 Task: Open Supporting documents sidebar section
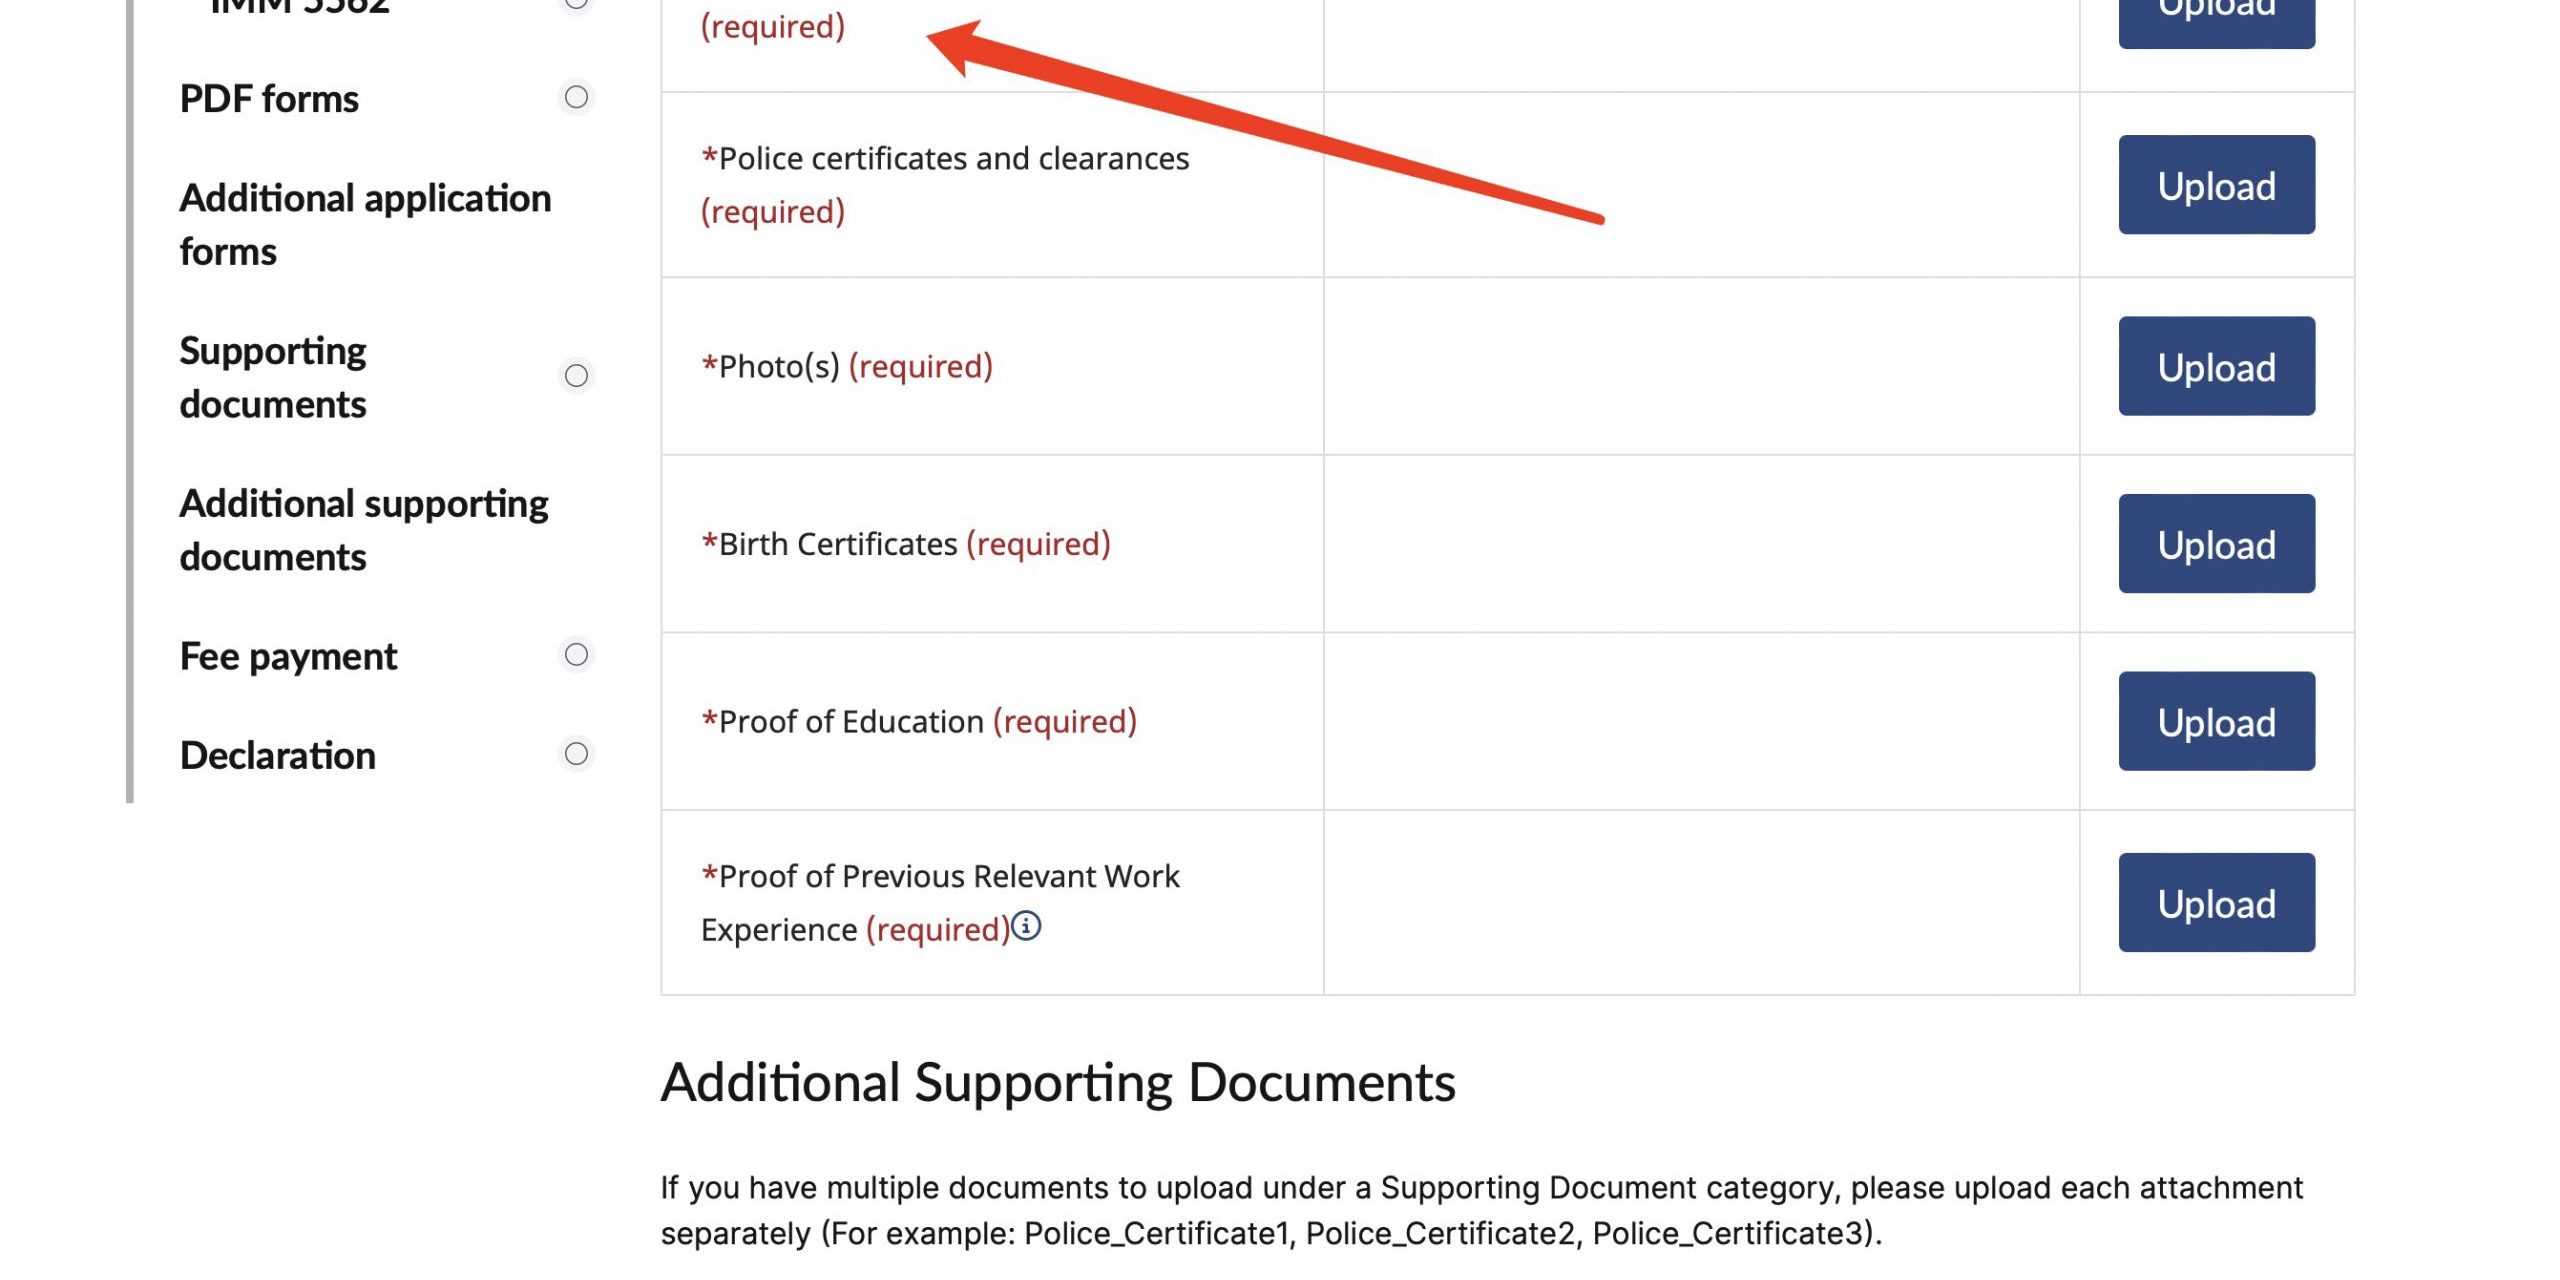tap(273, 377)
